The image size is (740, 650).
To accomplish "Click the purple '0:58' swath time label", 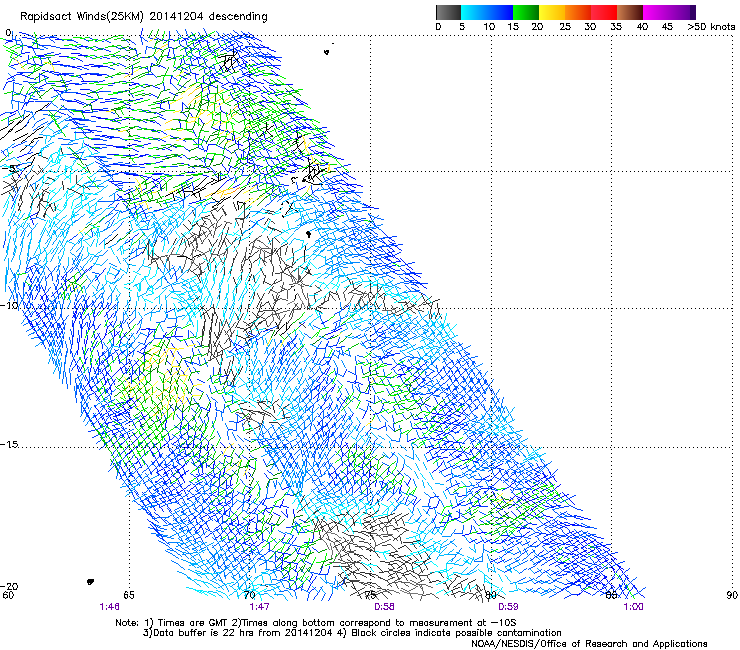I will coord(384,607).
